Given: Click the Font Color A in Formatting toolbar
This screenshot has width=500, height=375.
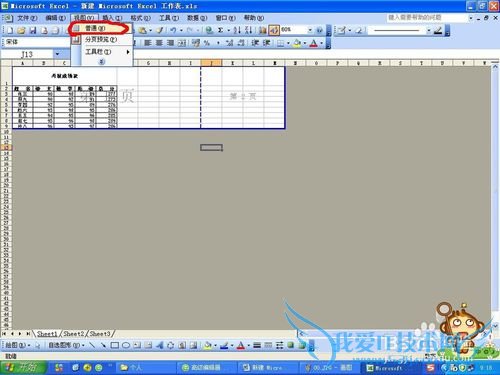Looking at the screenshot, I should (313, 43).
